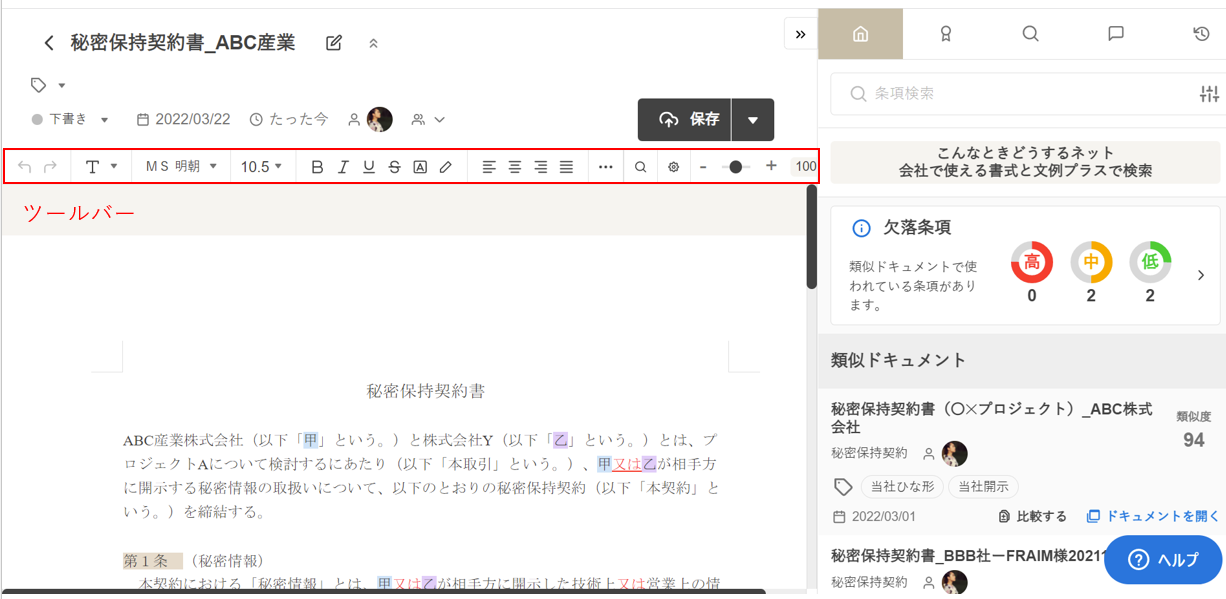This screenshot has width=1226, height=599.
Task: Center align the text
Action: pyautogui.click(x=515, y=167)
